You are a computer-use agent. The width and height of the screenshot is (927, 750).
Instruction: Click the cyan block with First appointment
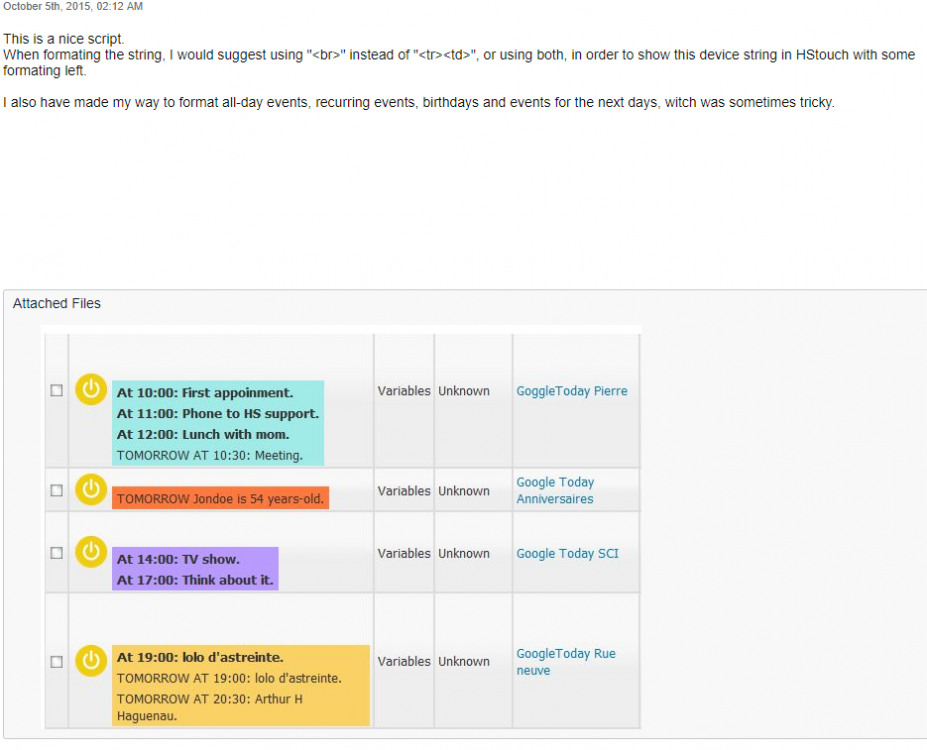click(x=218, y=423)
